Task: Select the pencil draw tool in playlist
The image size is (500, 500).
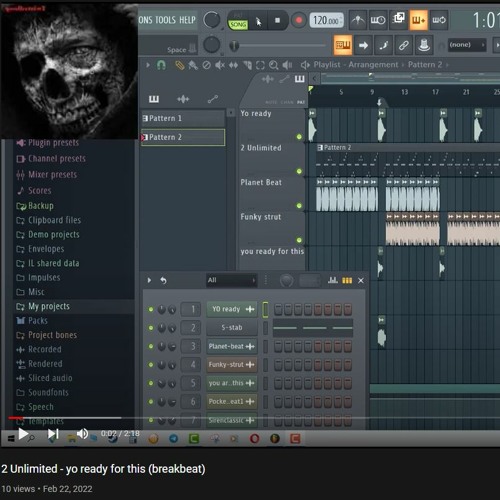Action: coord(180,65)
